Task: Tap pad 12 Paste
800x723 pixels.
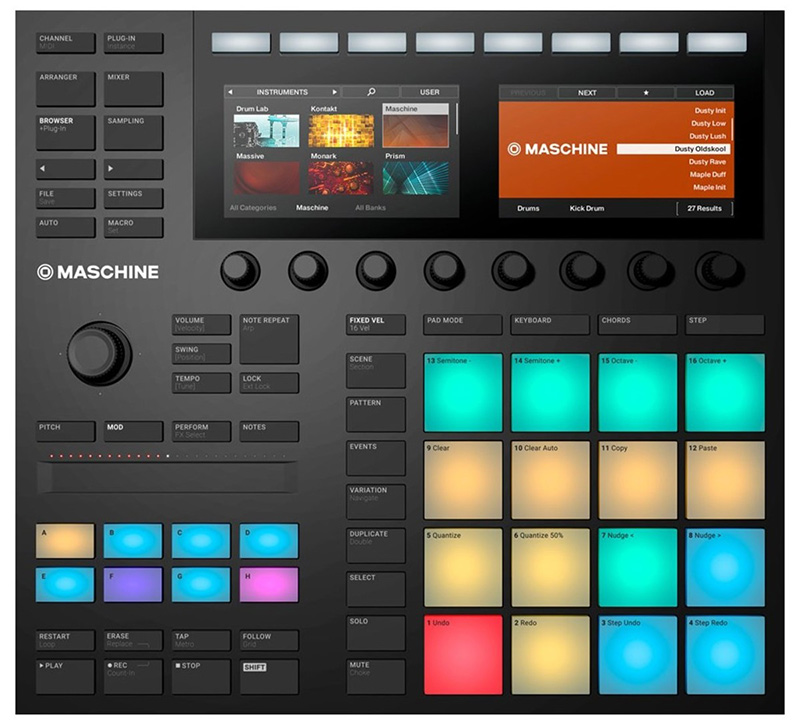Action: click(725, 480)
